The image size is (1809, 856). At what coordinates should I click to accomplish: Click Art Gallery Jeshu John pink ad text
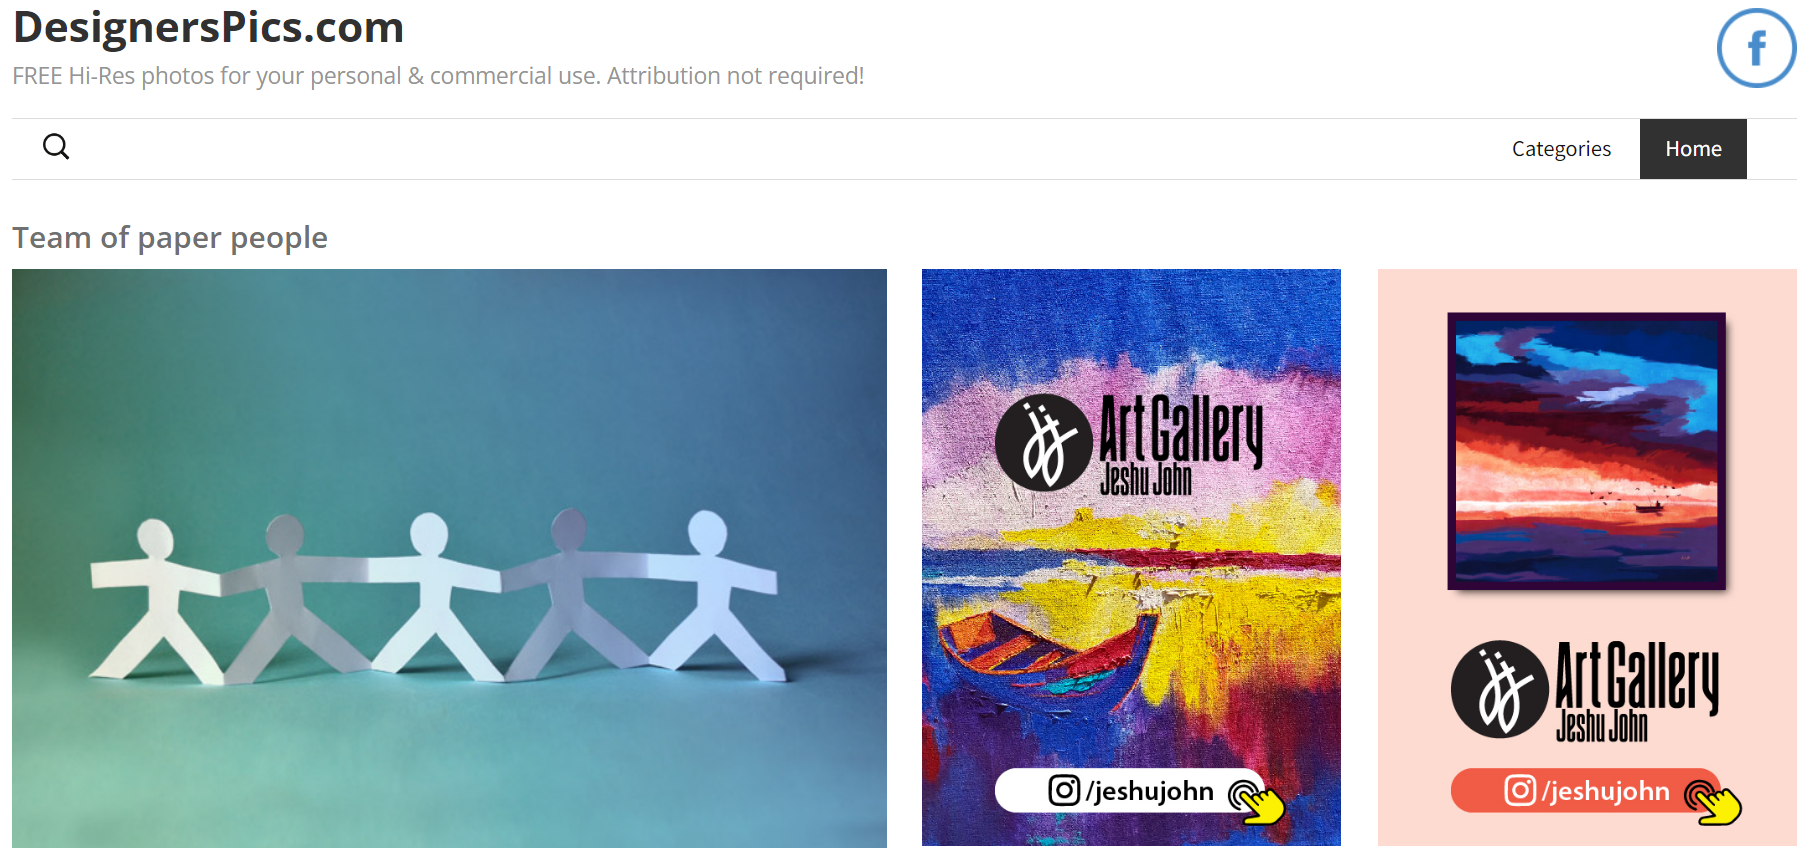(x=1637, y=691)
